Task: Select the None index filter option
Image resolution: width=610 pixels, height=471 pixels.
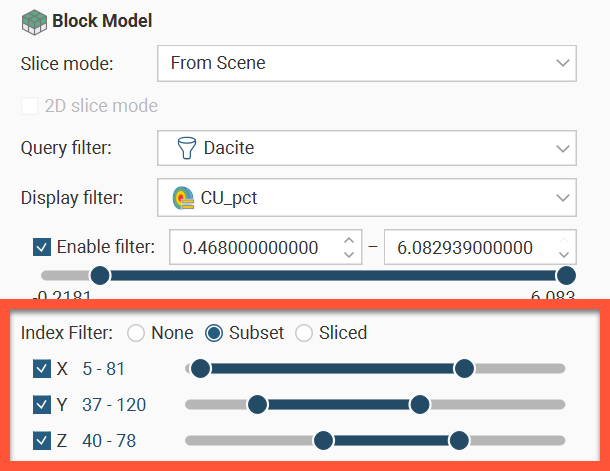Action: point(136,333)
